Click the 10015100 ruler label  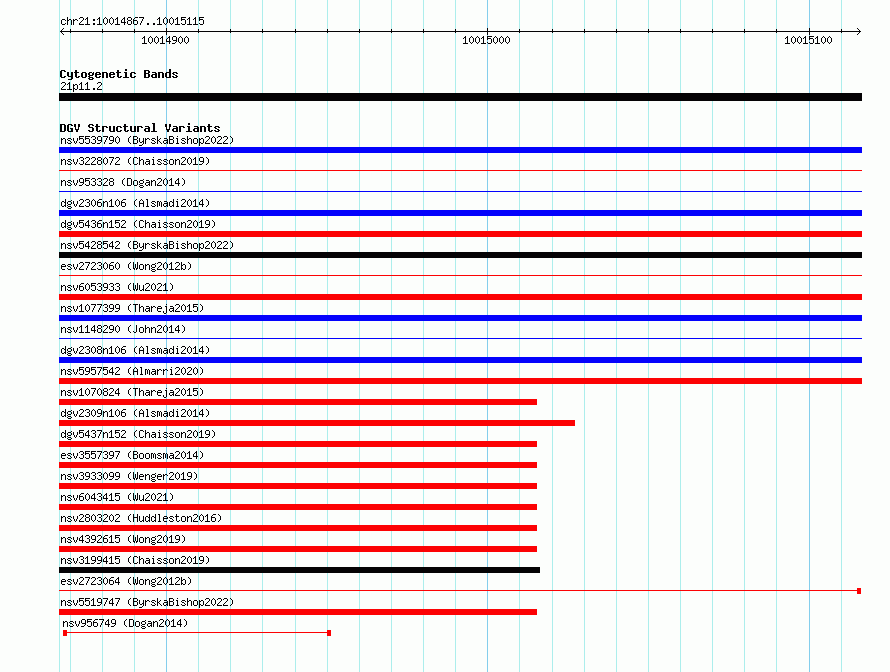tap(808, 40)
